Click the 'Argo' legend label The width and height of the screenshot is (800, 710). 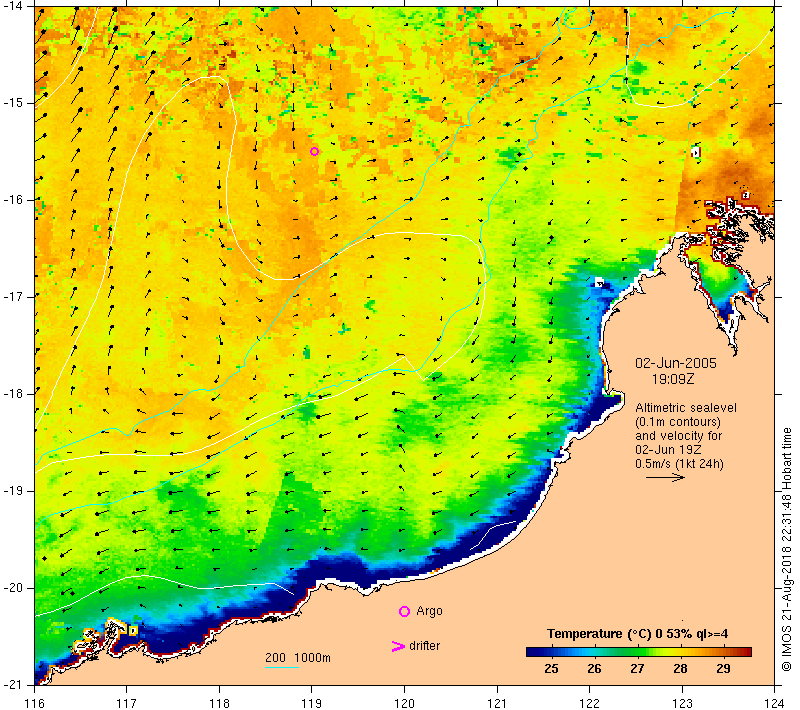tap(429, 611)
